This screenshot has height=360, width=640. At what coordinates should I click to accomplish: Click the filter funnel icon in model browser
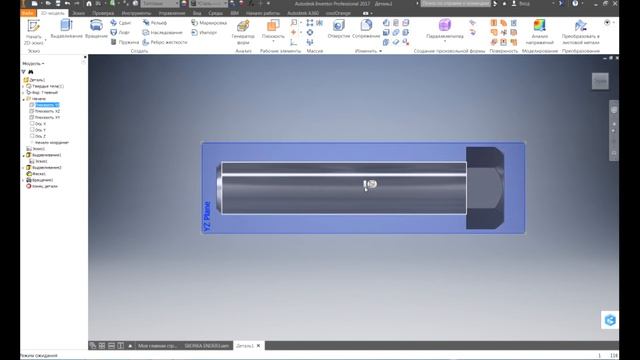(24, 72)
